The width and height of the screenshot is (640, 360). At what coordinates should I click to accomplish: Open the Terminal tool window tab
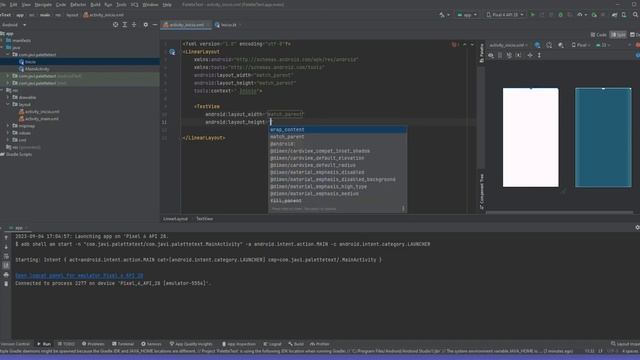tap(123, 344)
